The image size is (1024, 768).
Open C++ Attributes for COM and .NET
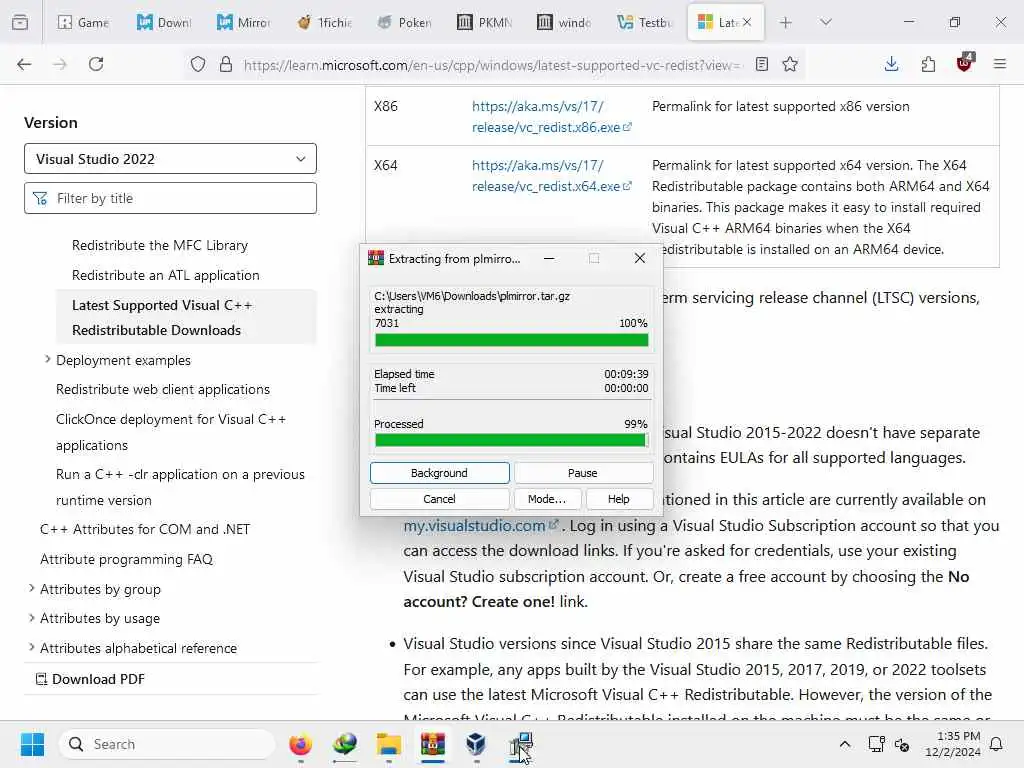pyautogui.click(x=145, y=529)
